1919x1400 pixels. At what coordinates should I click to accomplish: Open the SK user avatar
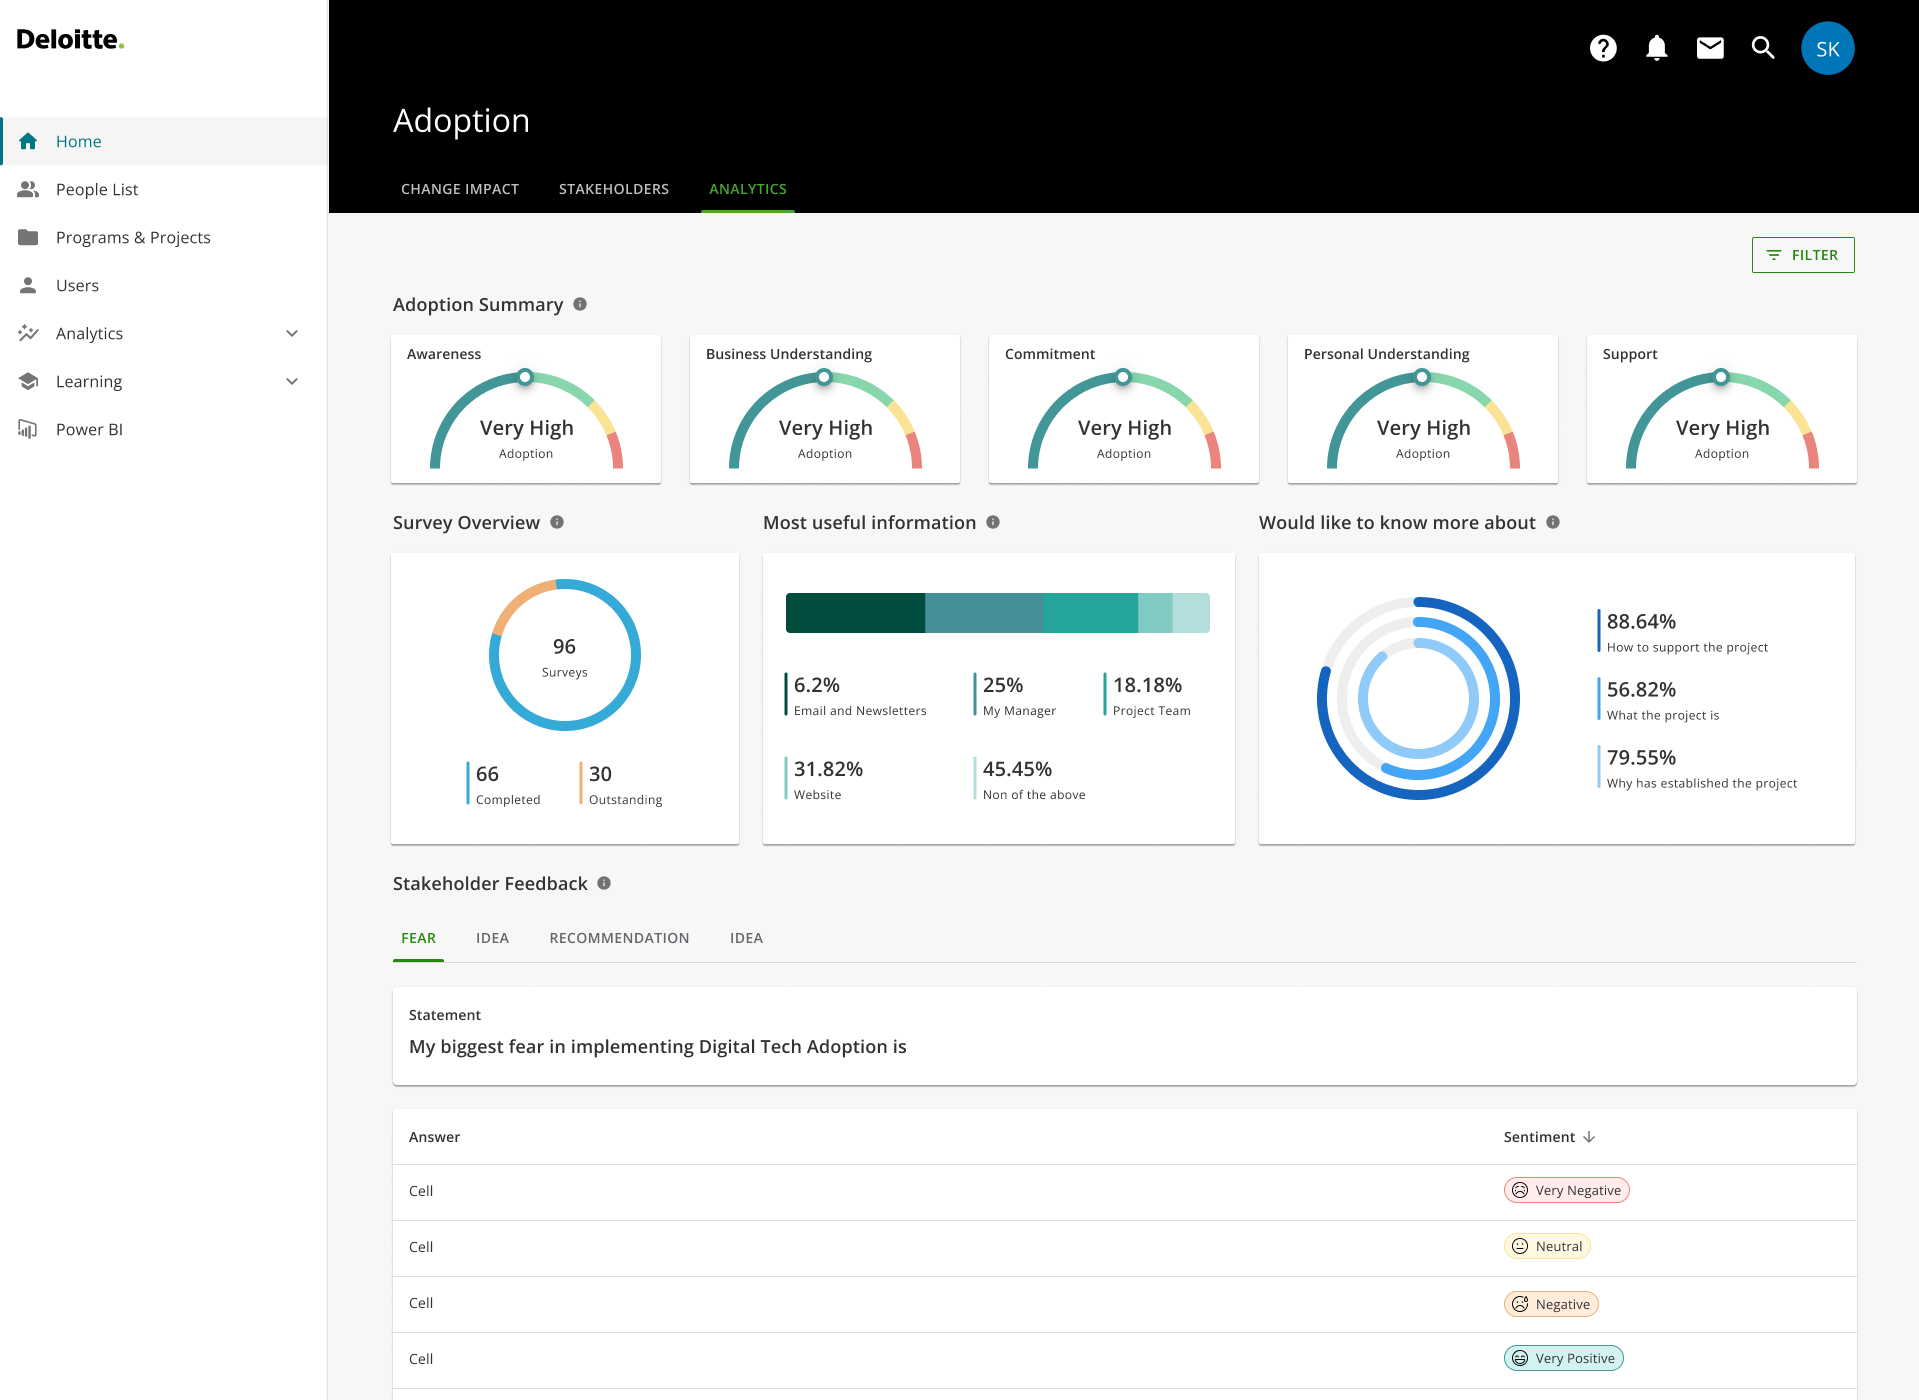tap(1827, 48)
